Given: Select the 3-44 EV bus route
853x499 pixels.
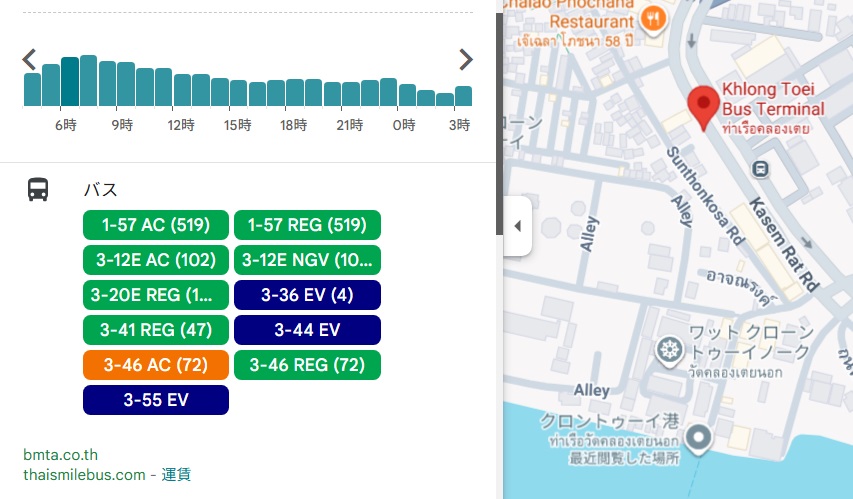Looking at the screenshot, I should pyautogui.click(x=307, y=330).
